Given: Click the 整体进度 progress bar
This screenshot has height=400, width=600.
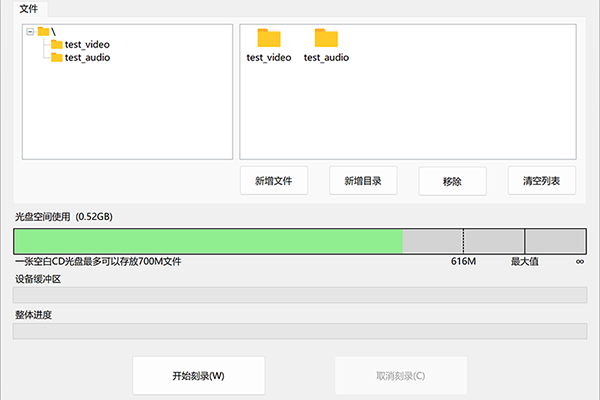Looking at the screenshot, I should coord(299,331).
